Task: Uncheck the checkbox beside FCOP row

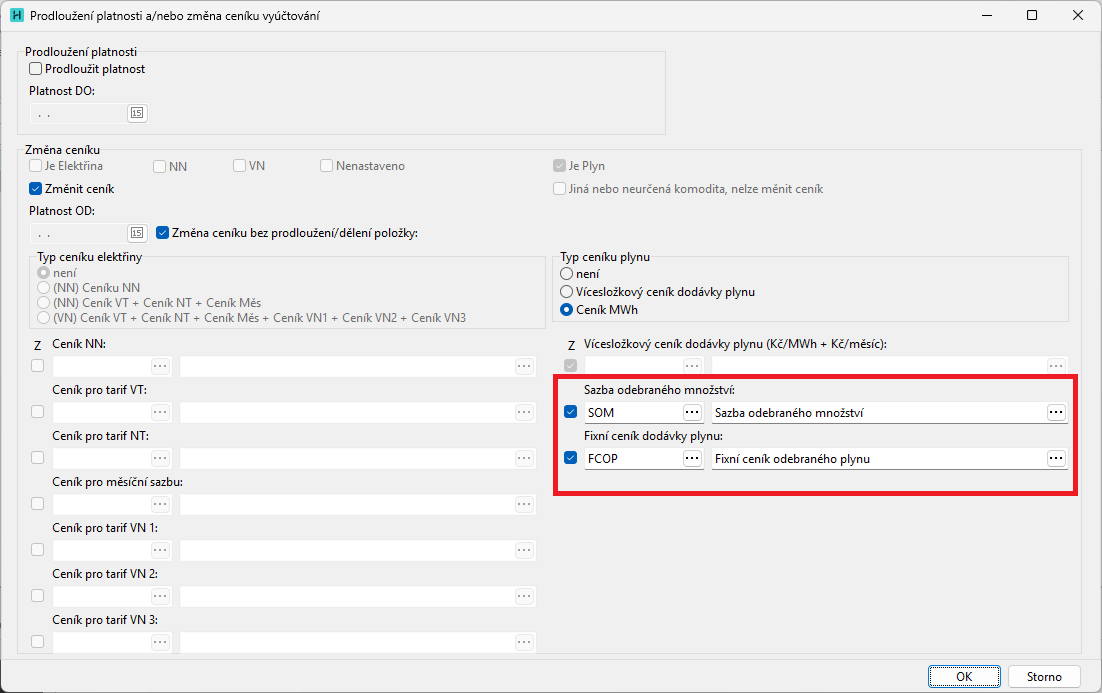Action: (570, 458)
